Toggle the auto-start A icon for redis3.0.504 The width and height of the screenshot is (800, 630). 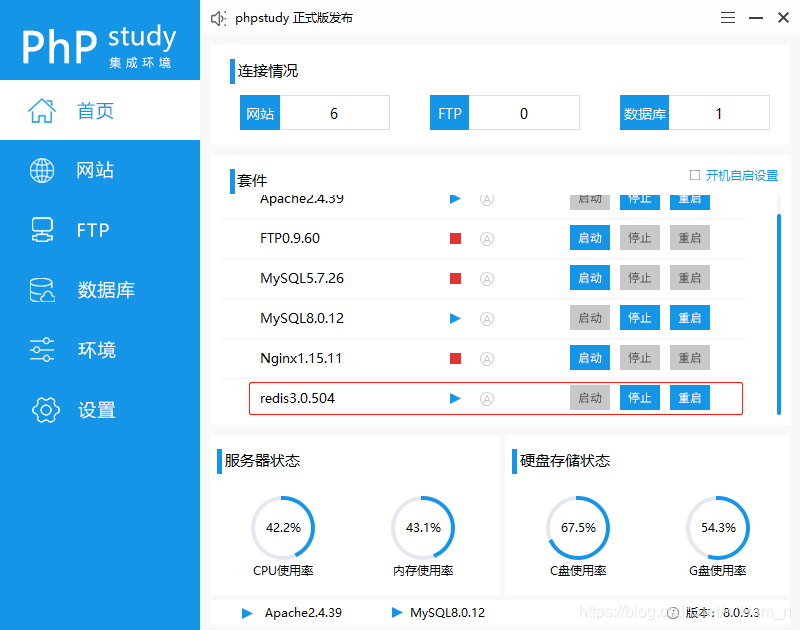[x=487, y=399]
